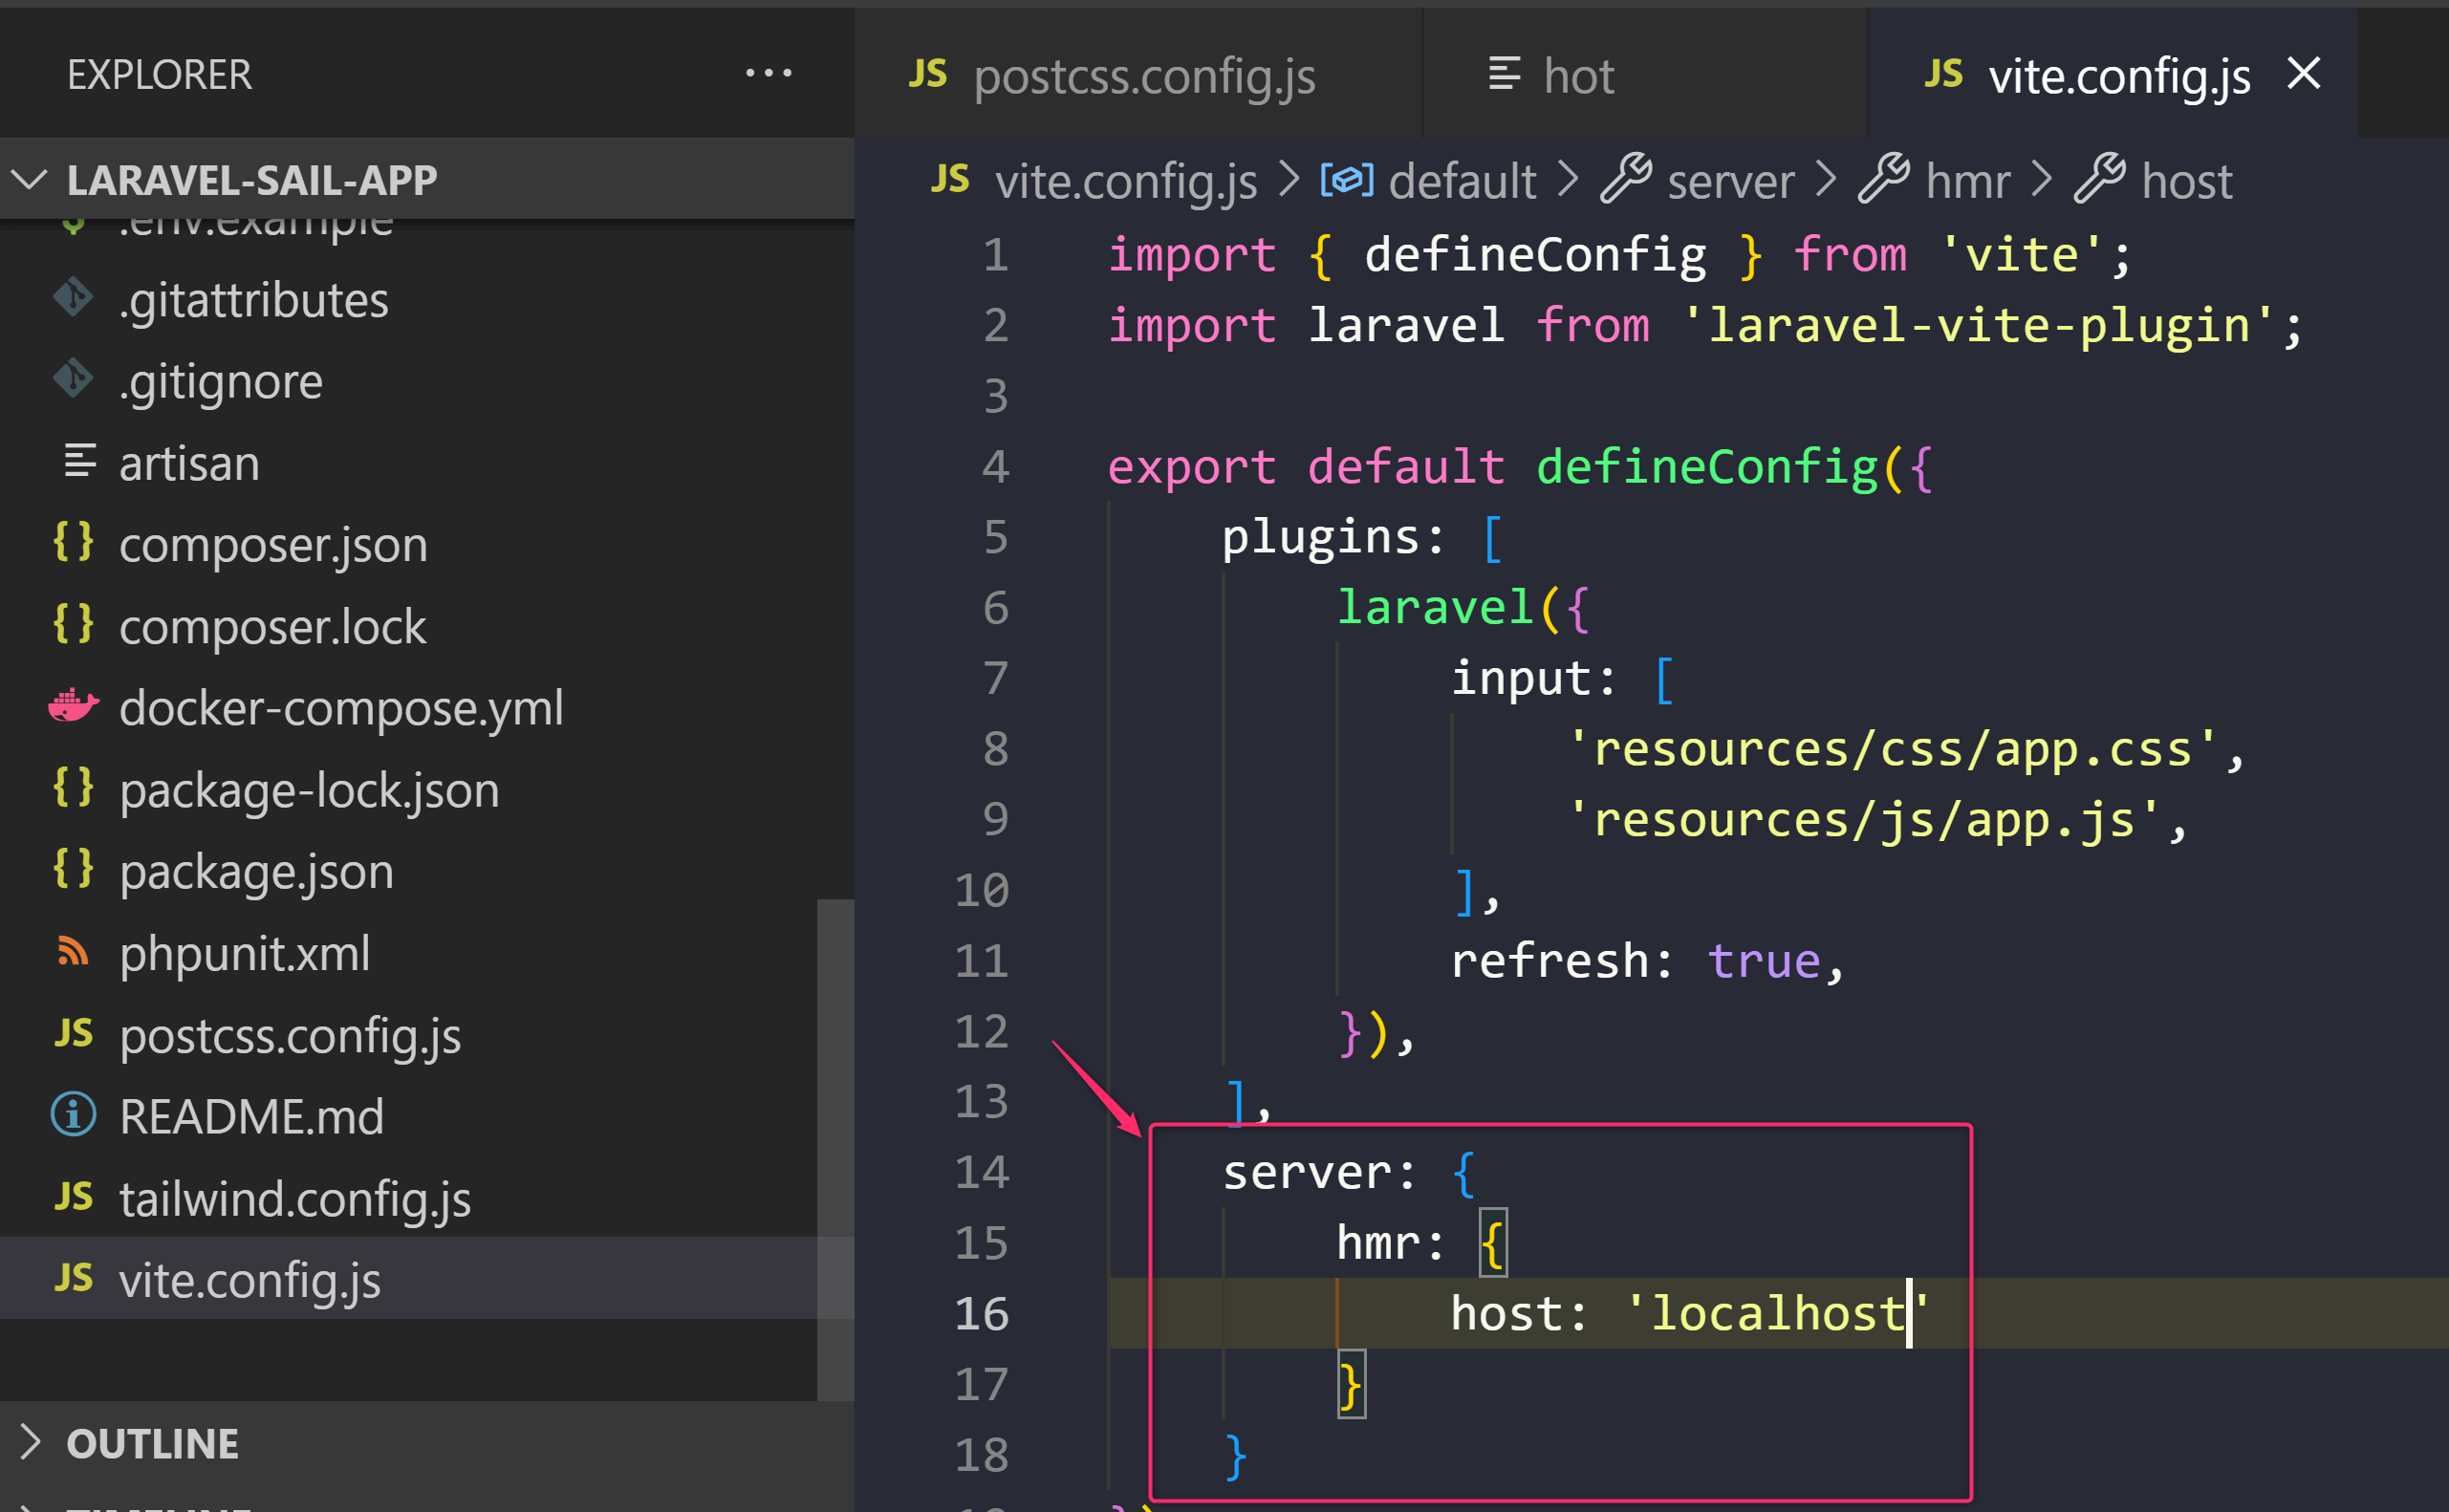Open the Explorer more actions menu

tap(768, 72)
